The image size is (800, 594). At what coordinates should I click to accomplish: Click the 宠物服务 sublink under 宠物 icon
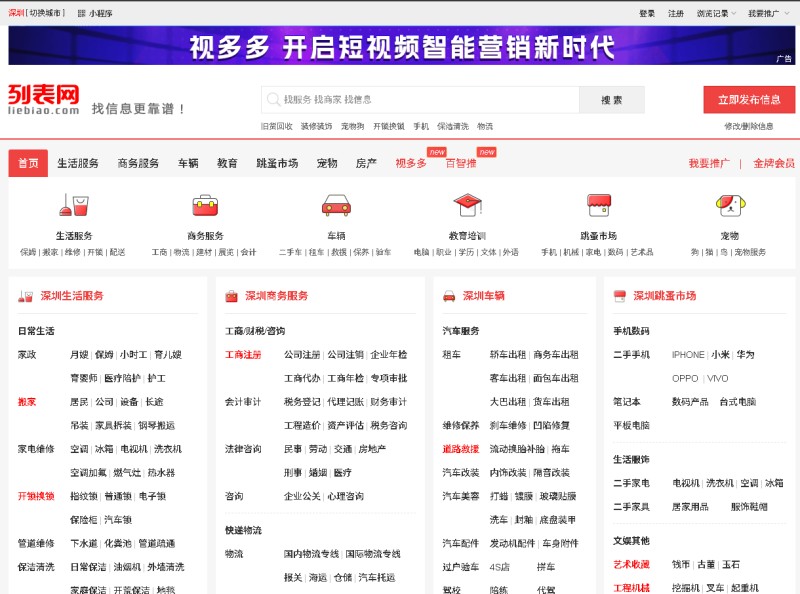(x=750, y=252)
